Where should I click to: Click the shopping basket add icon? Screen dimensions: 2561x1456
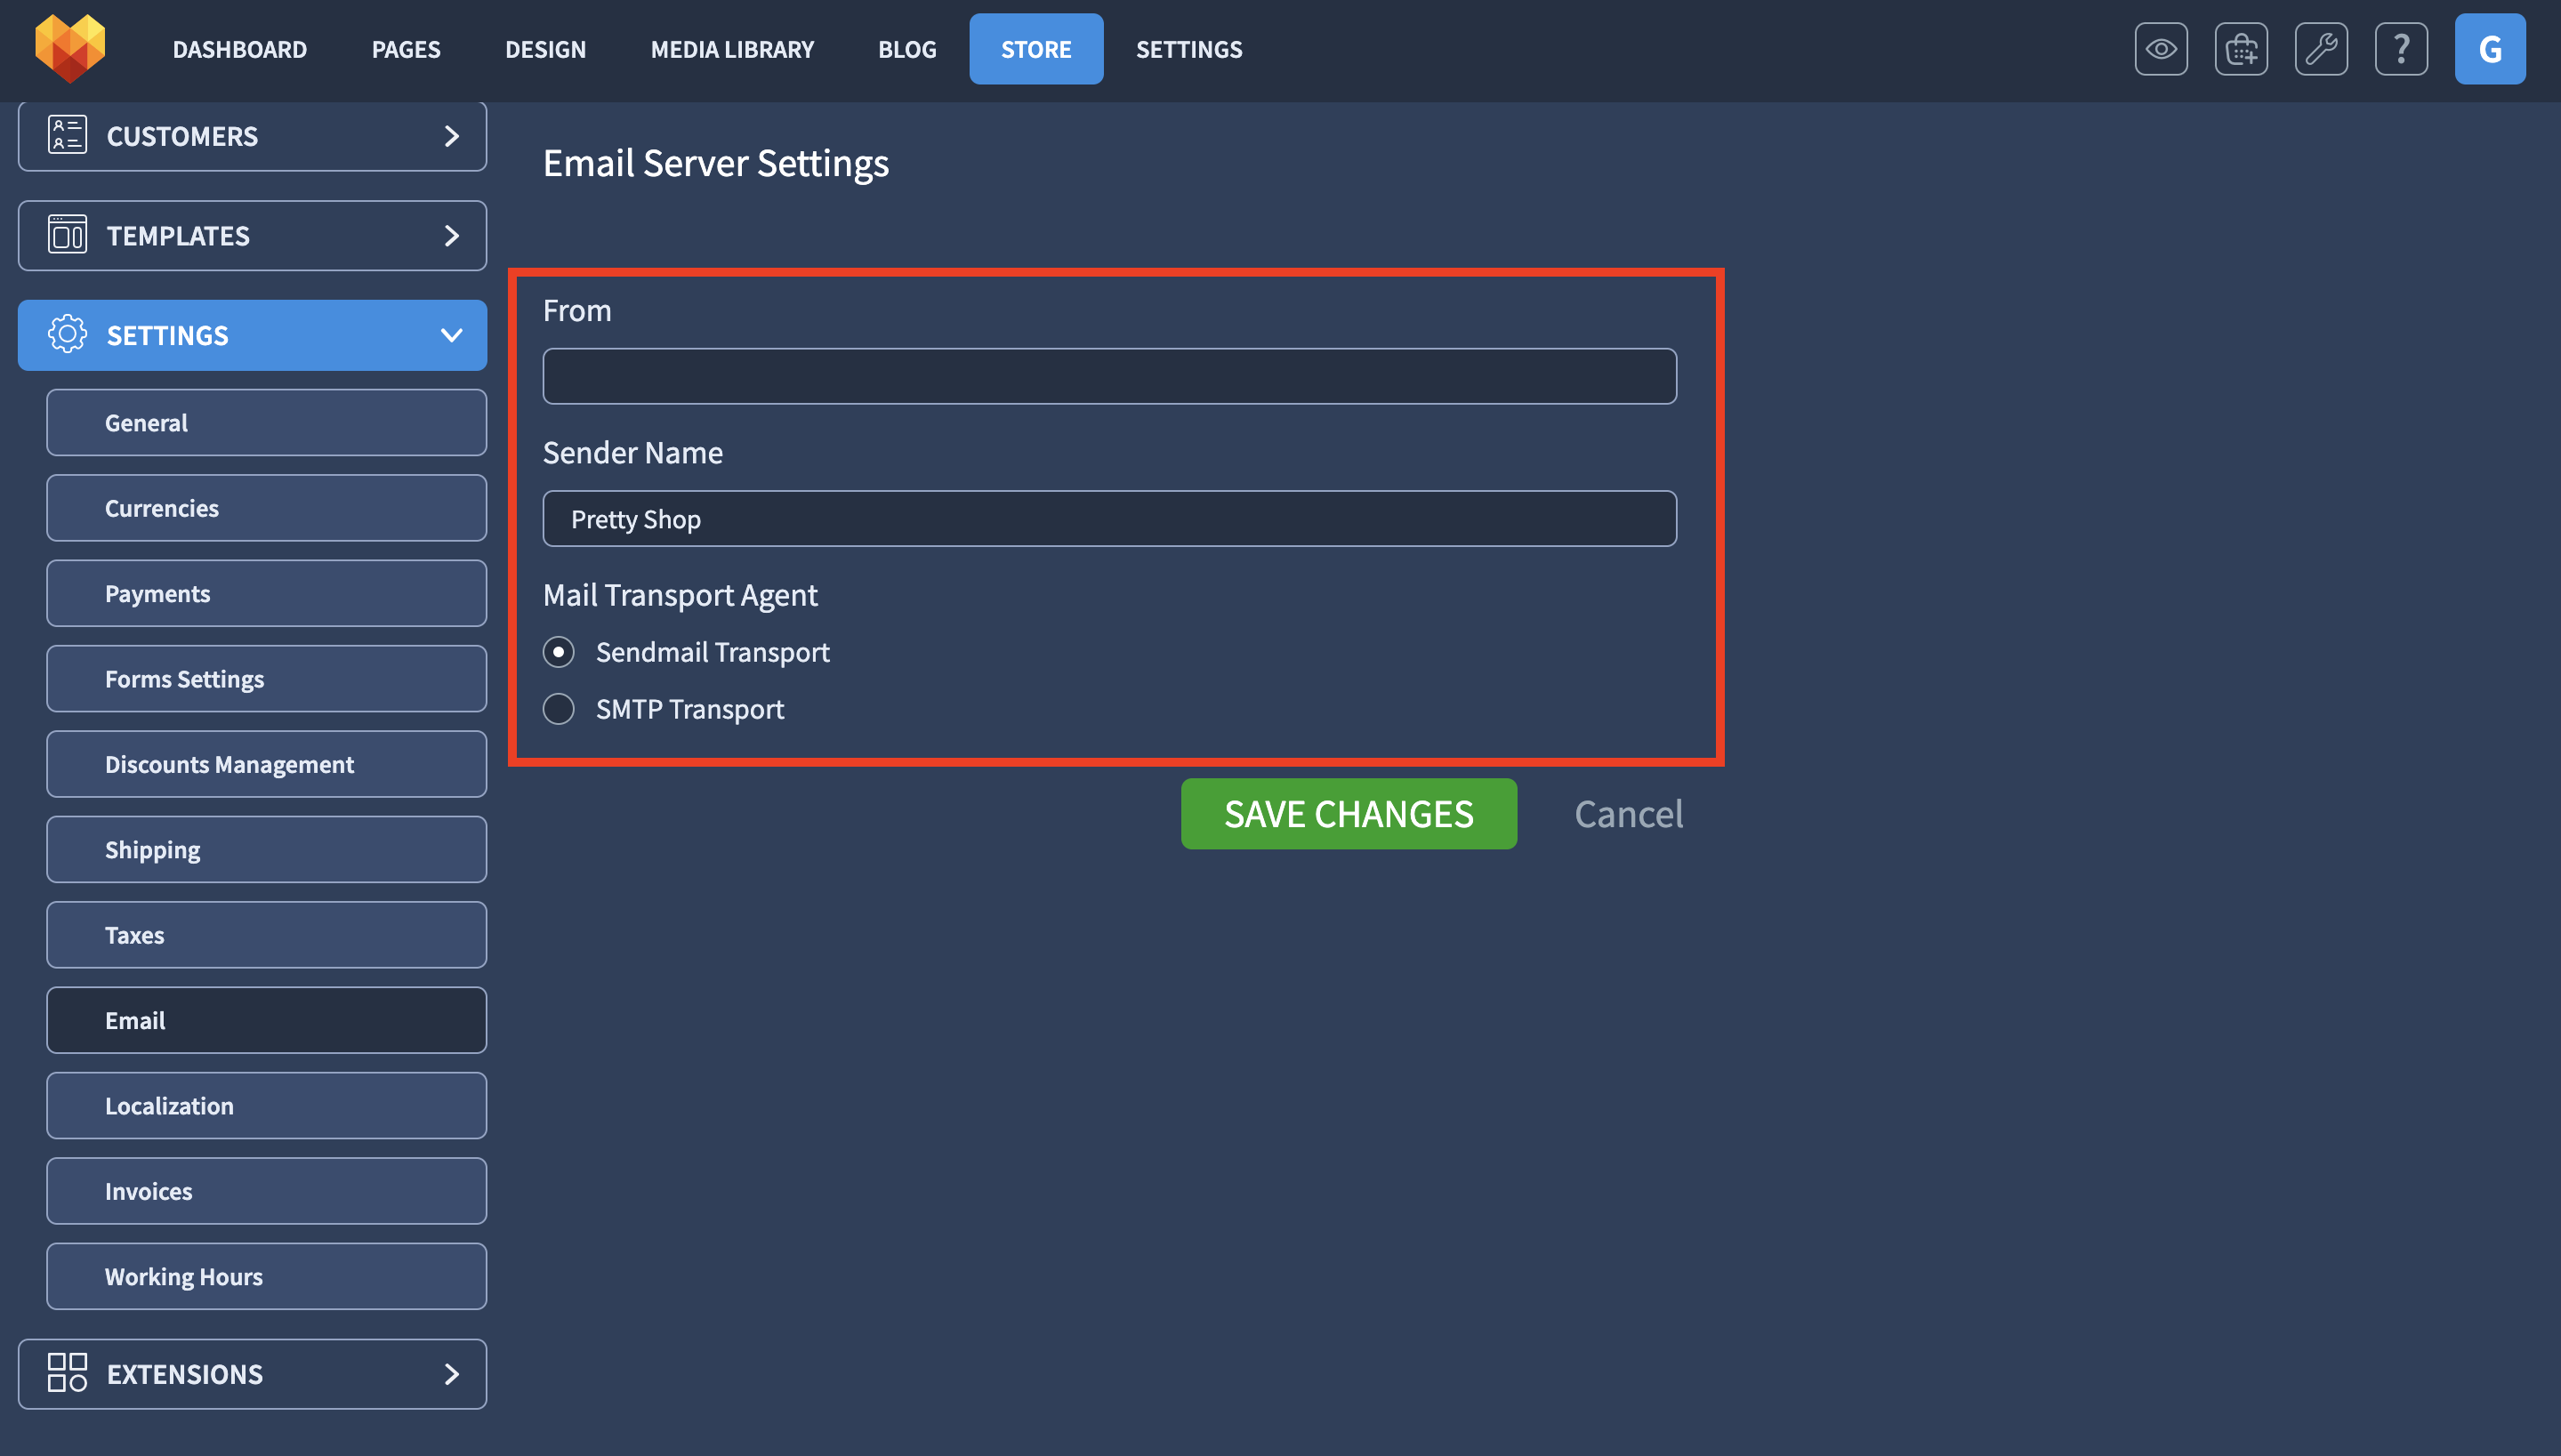(2241, 49)
